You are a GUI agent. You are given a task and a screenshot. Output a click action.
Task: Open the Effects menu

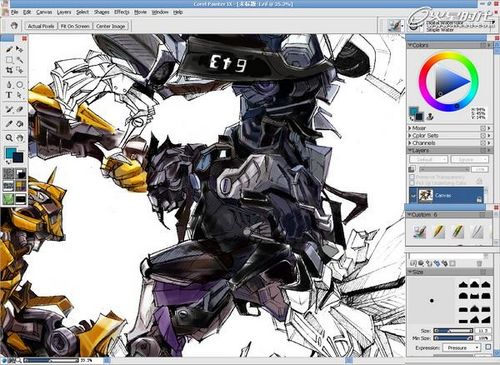[x=122, y=12]
